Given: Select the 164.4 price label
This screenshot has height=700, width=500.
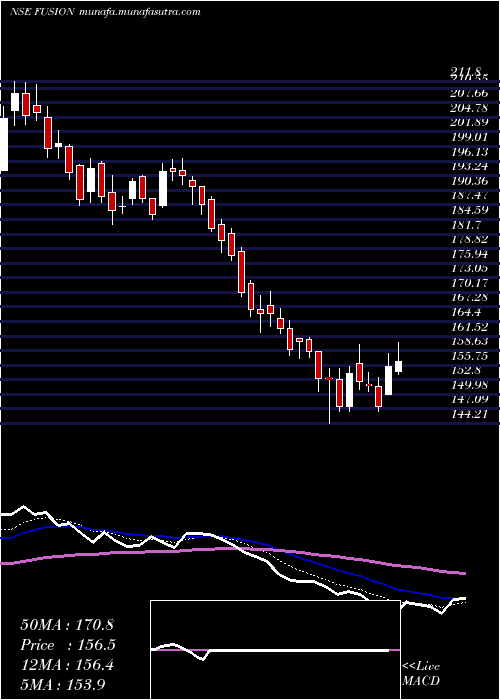Looking at the screenshot, I should pos(467,312).
